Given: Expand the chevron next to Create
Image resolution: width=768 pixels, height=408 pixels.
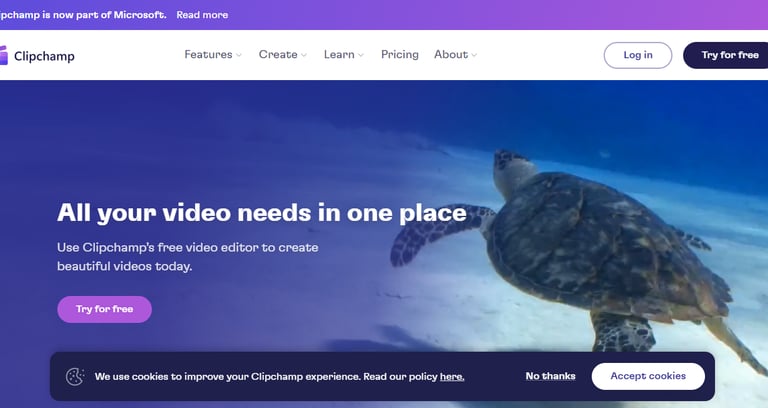Looking at the screenshot, I should point(304,55).
